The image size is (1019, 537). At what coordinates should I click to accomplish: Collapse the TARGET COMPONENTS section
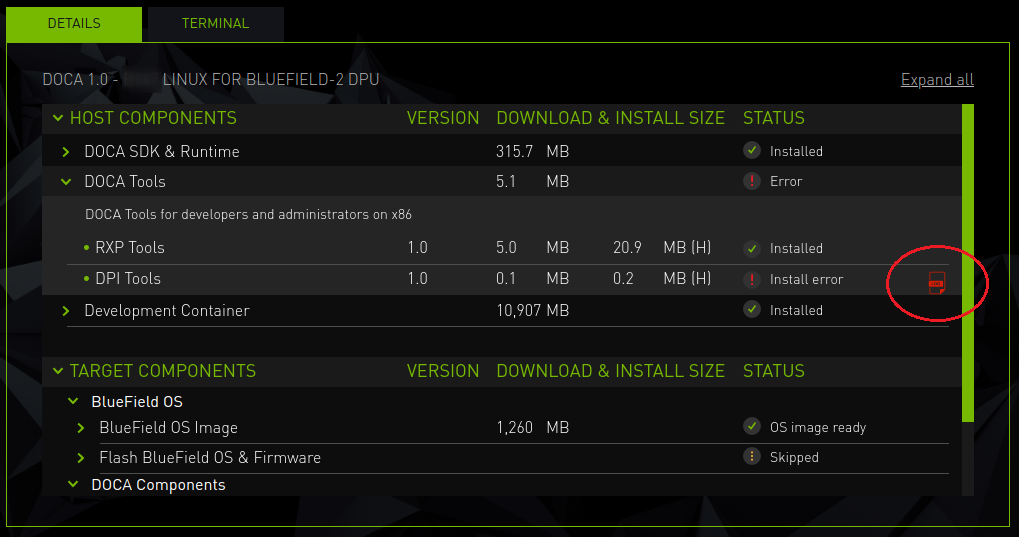coord(56,371)
